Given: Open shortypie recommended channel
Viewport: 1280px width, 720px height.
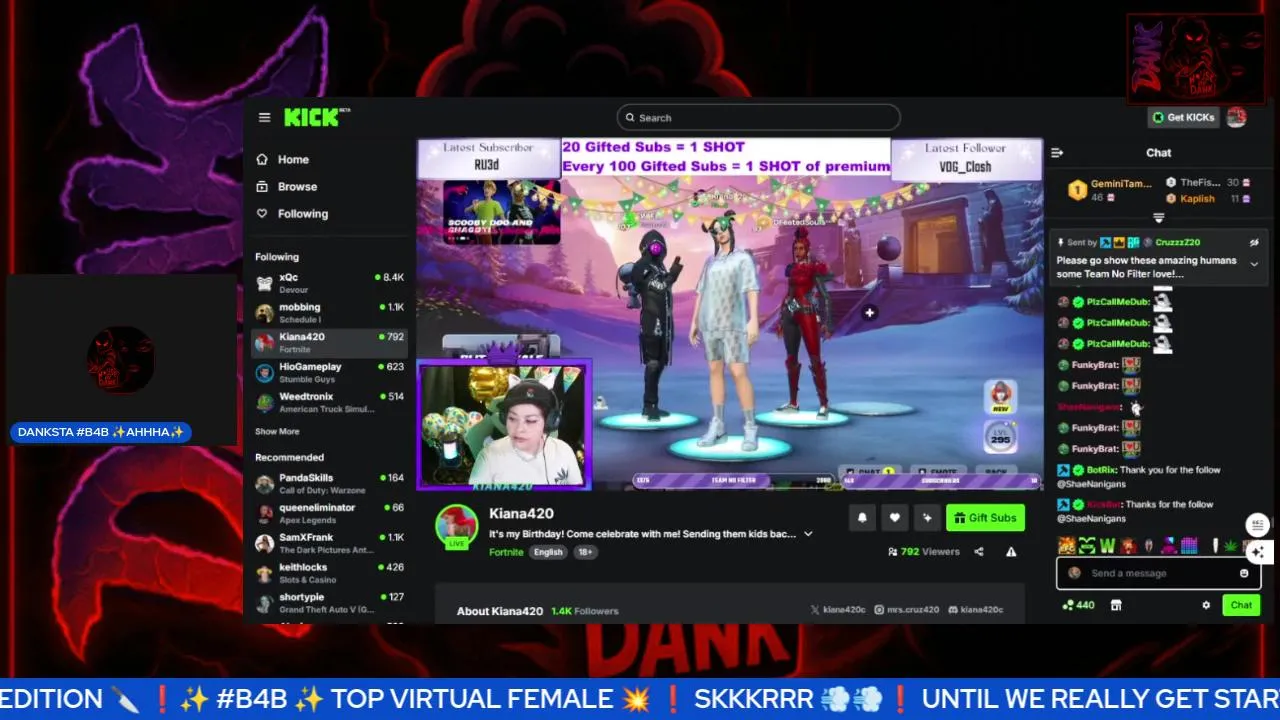Looking at the screenshot, I should point(329,604).
